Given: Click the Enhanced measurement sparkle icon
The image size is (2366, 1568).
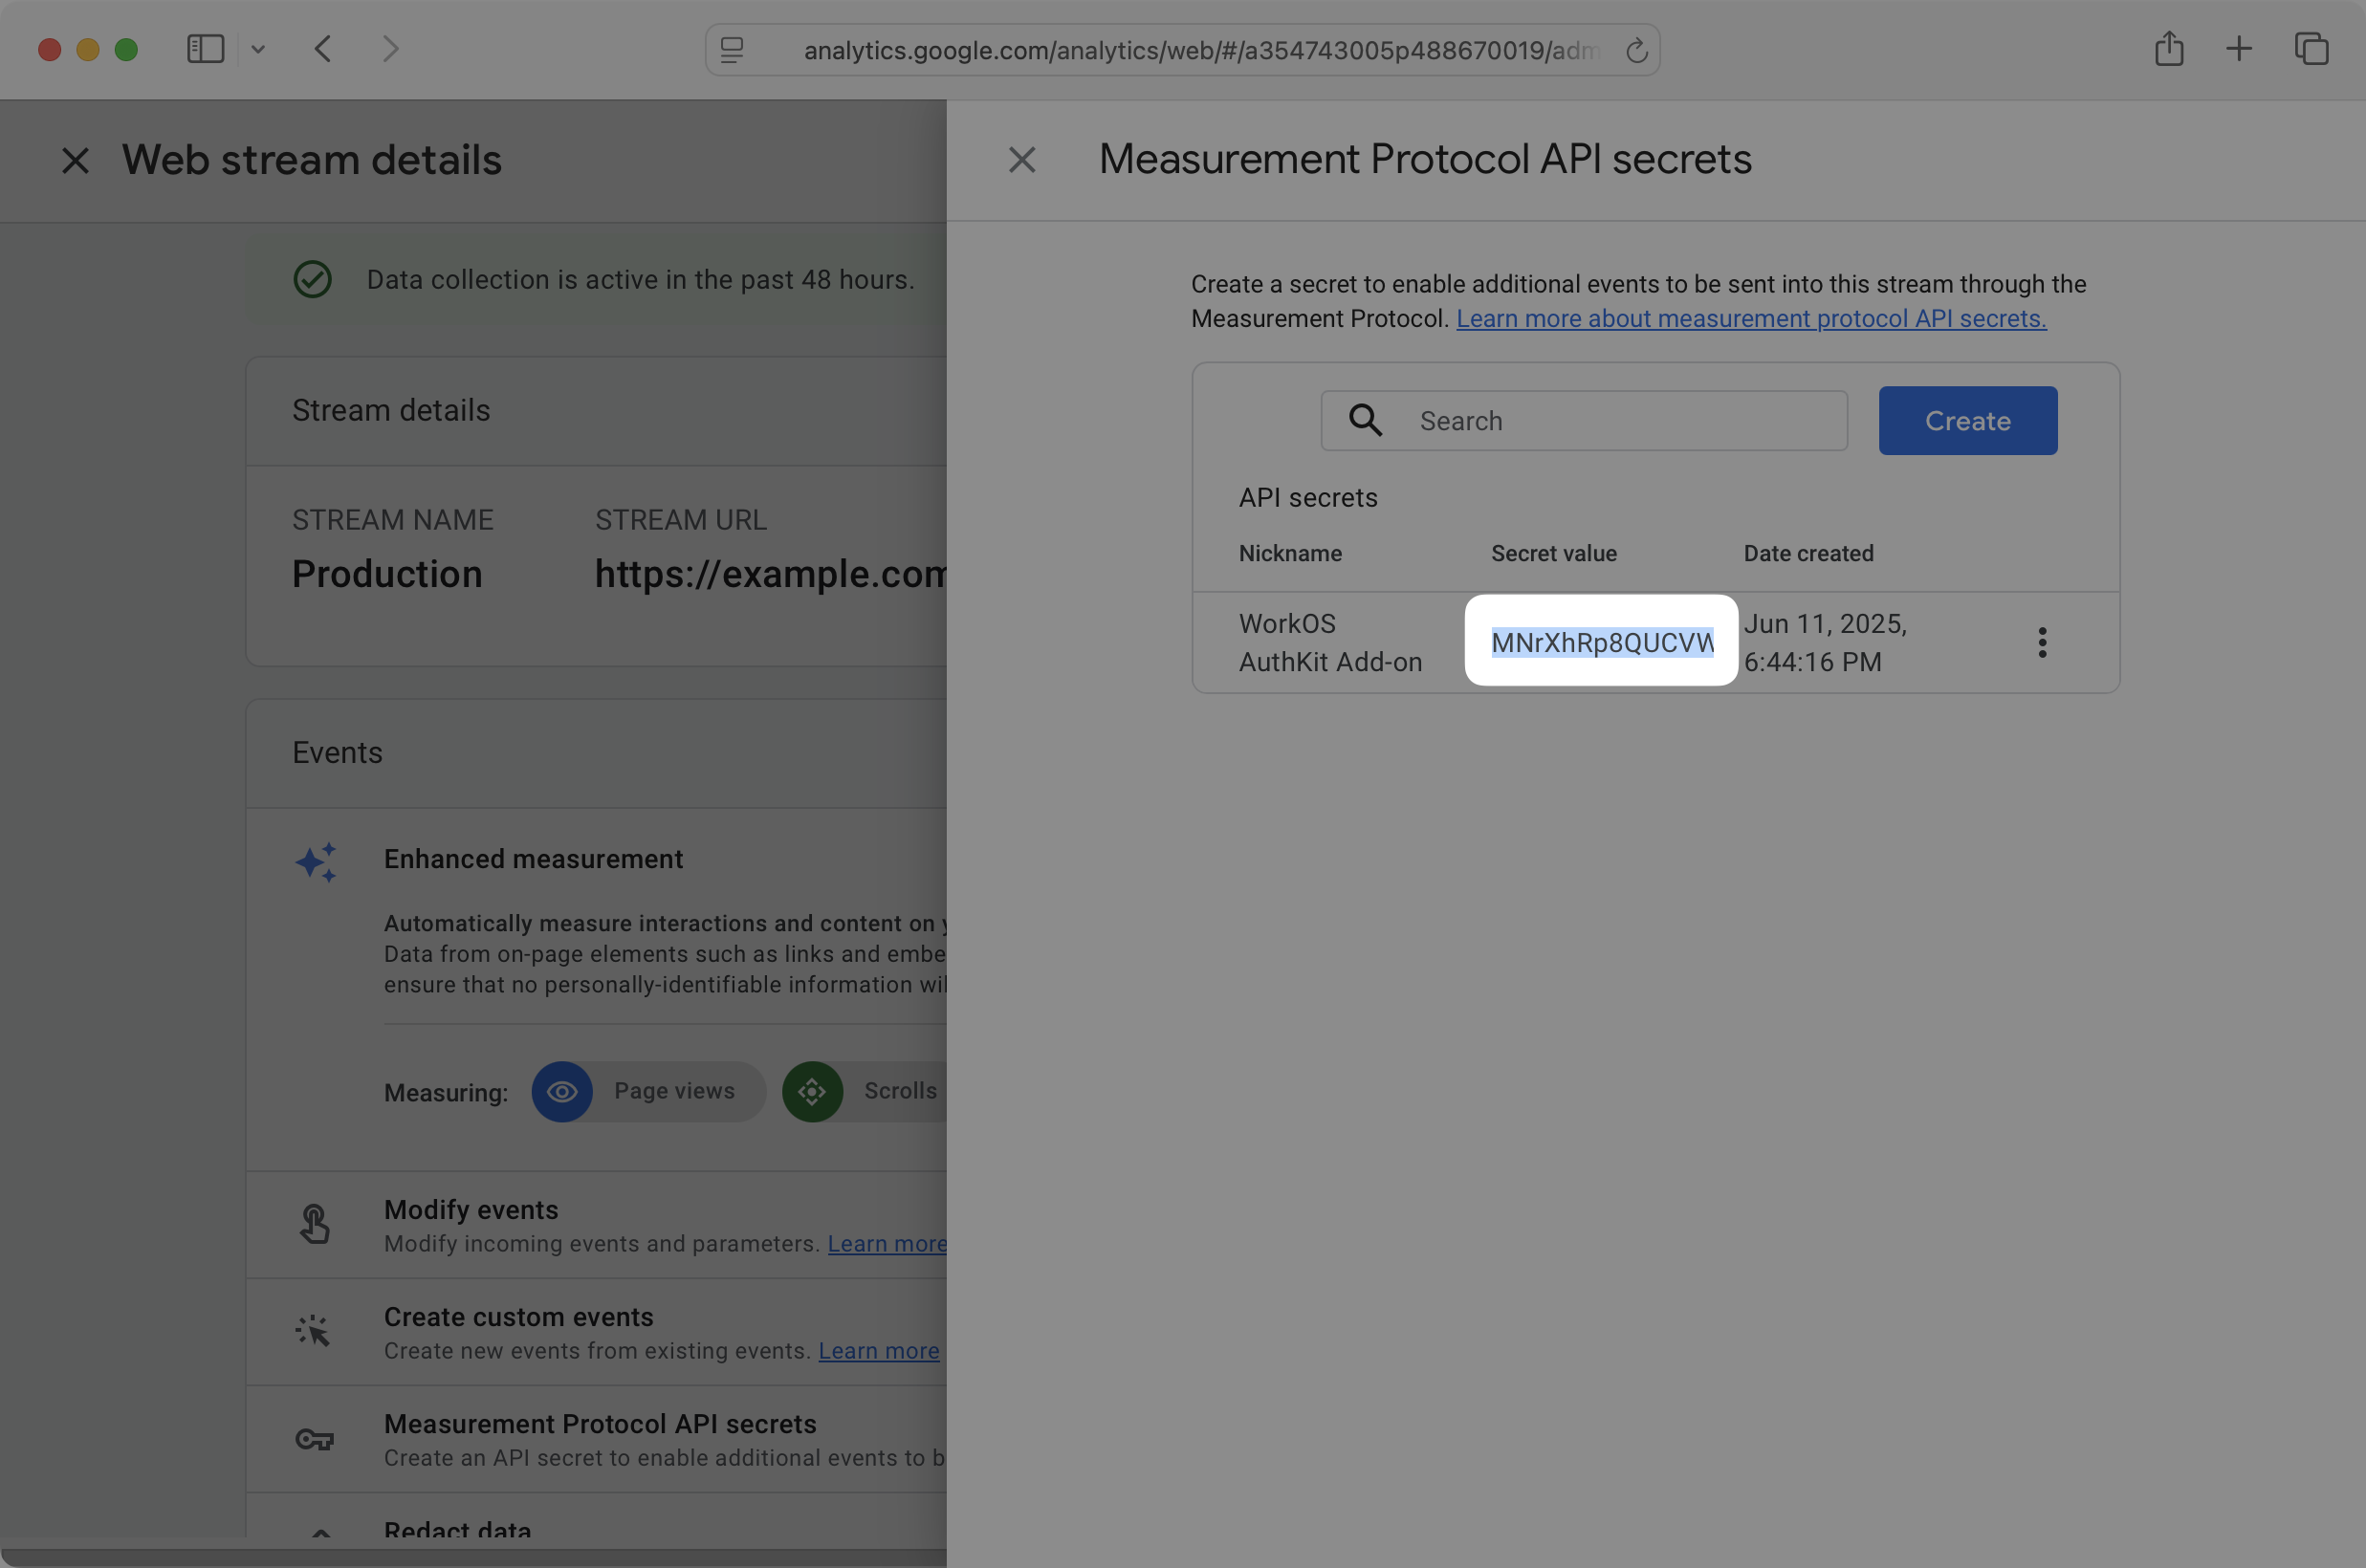Looking at the screenshot, I should (x=315, y=862).
